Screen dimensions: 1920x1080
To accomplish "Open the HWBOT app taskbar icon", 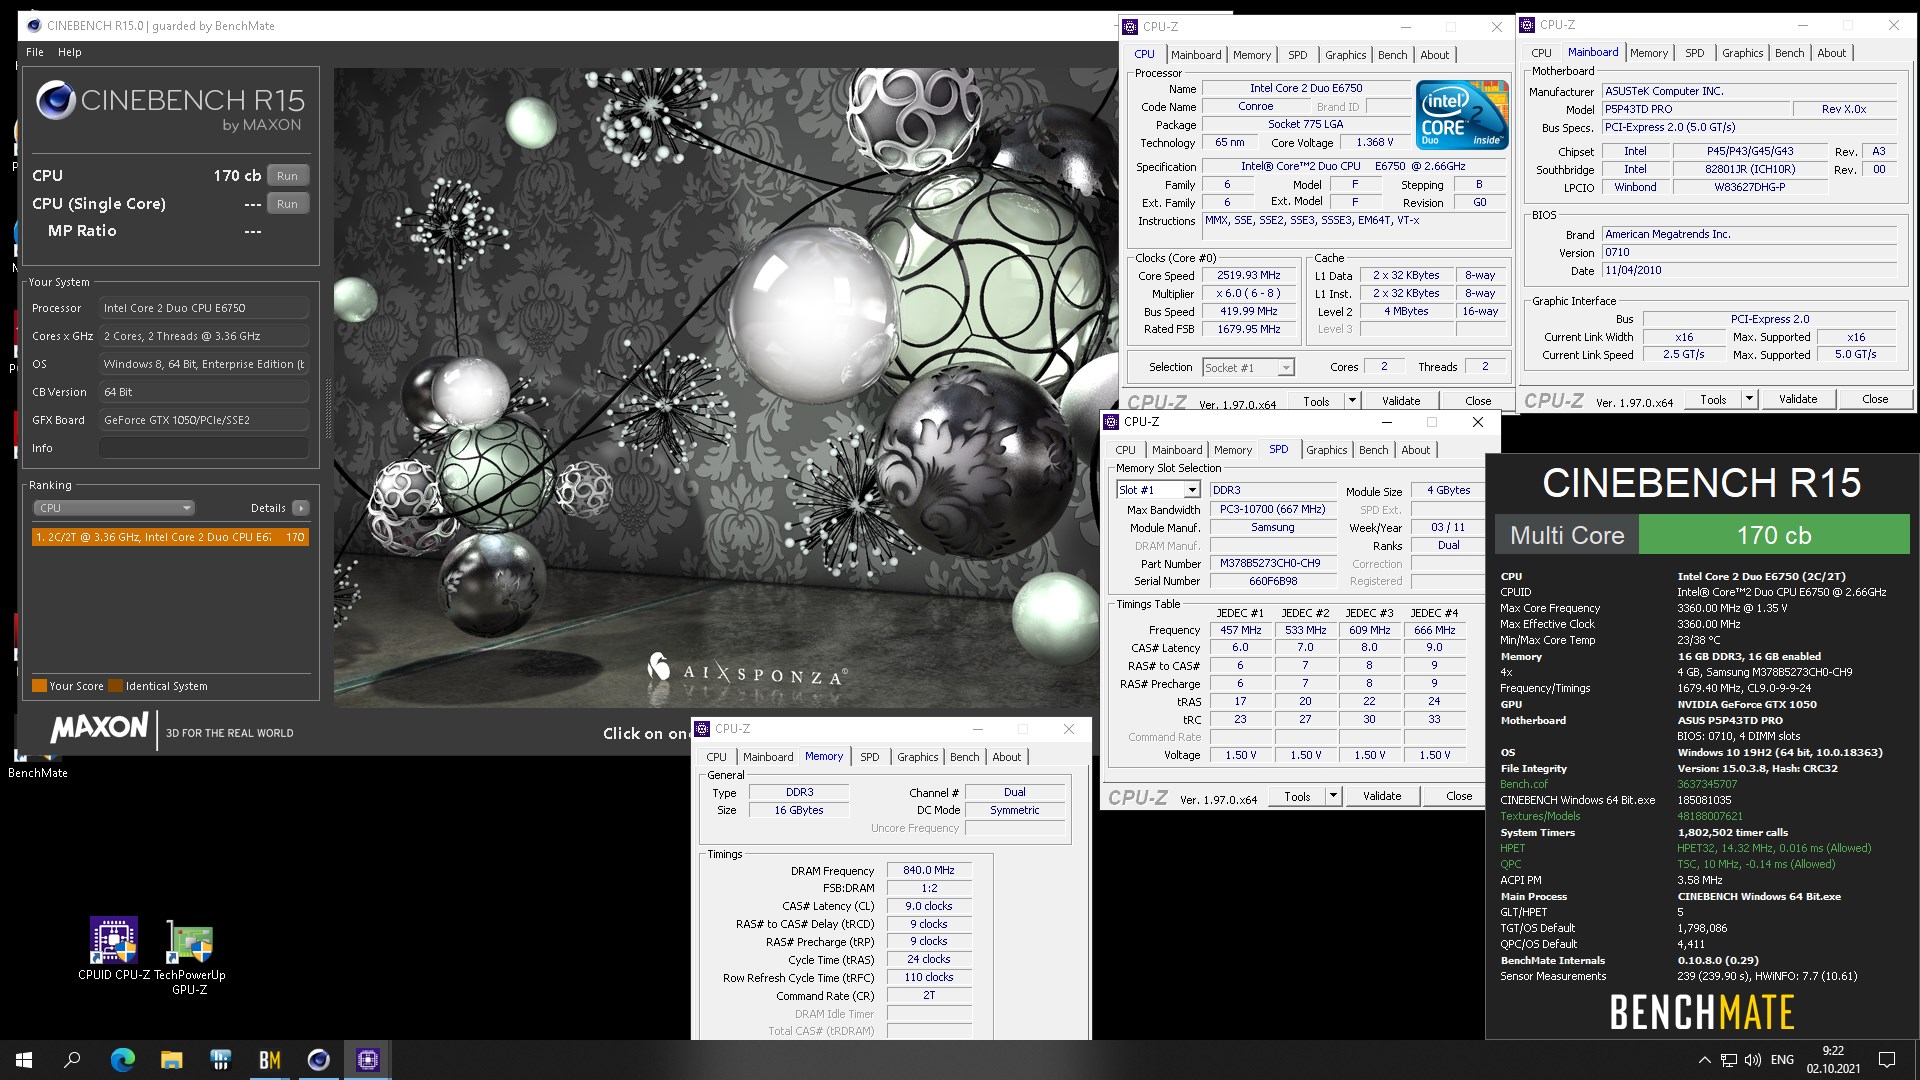I will (x=220, y=1060).
